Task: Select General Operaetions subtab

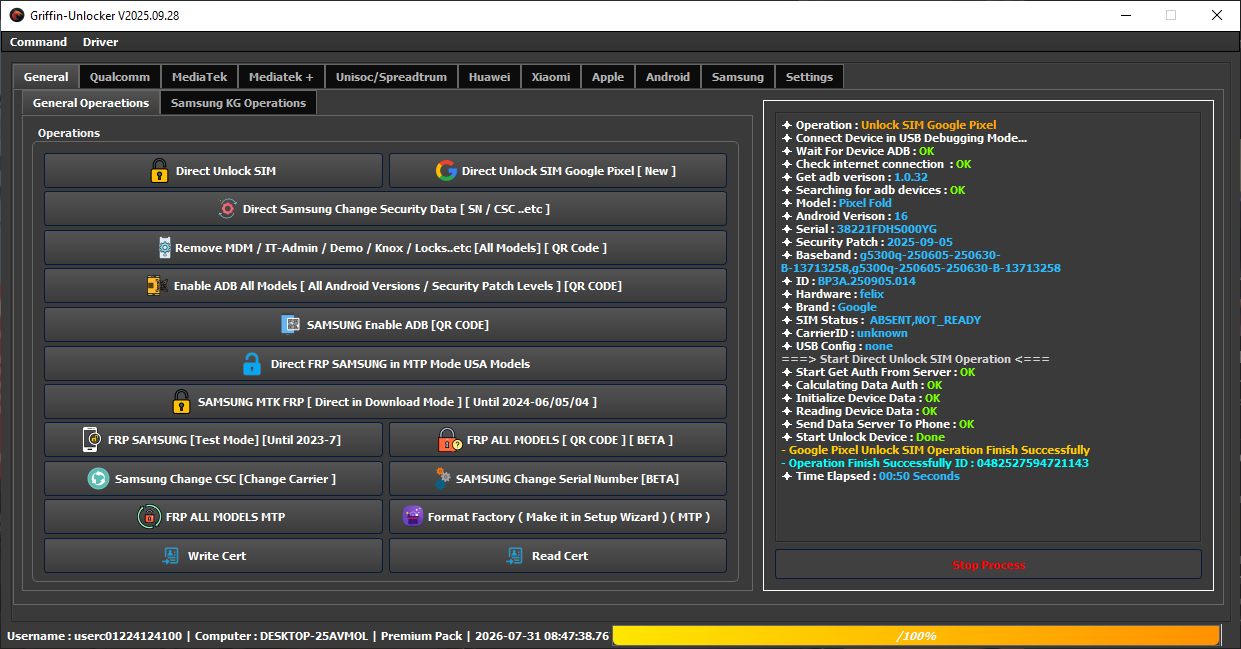Action: pos(91,103)
